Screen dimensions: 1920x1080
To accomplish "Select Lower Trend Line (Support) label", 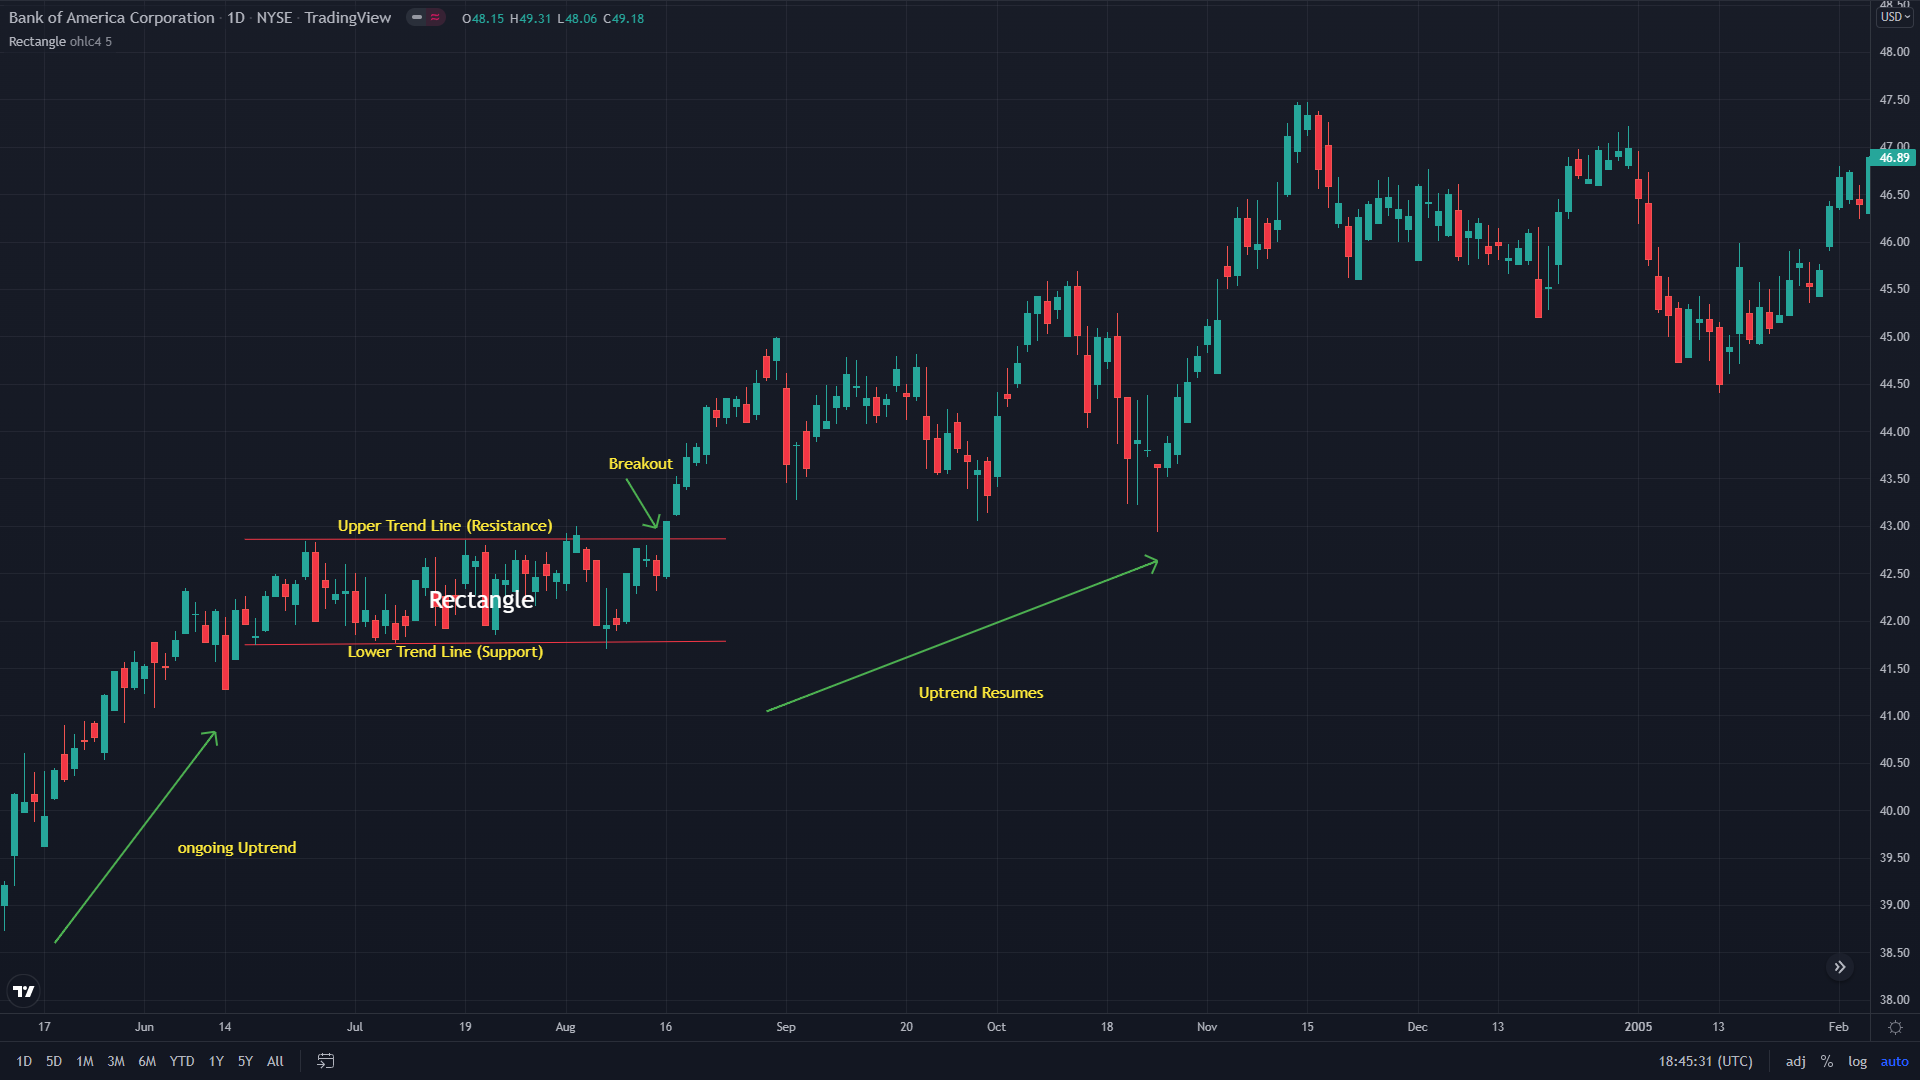I will [x=445, y=651].
